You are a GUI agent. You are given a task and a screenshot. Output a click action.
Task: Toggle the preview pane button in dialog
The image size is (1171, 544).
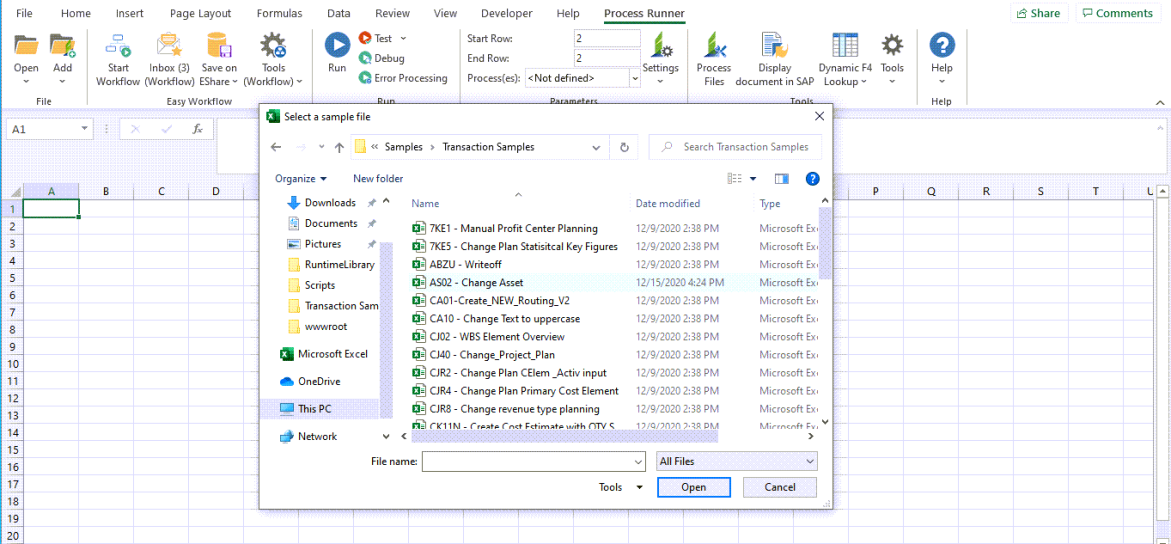point(782,179)
